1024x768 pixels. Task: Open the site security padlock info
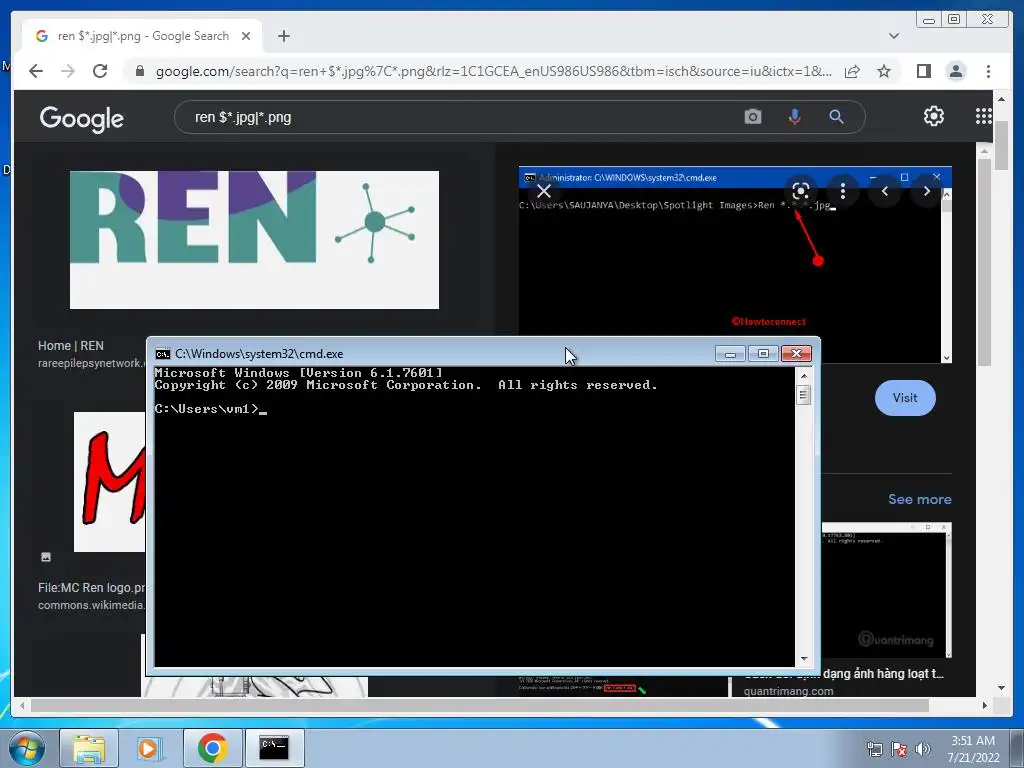pos(139,71)
